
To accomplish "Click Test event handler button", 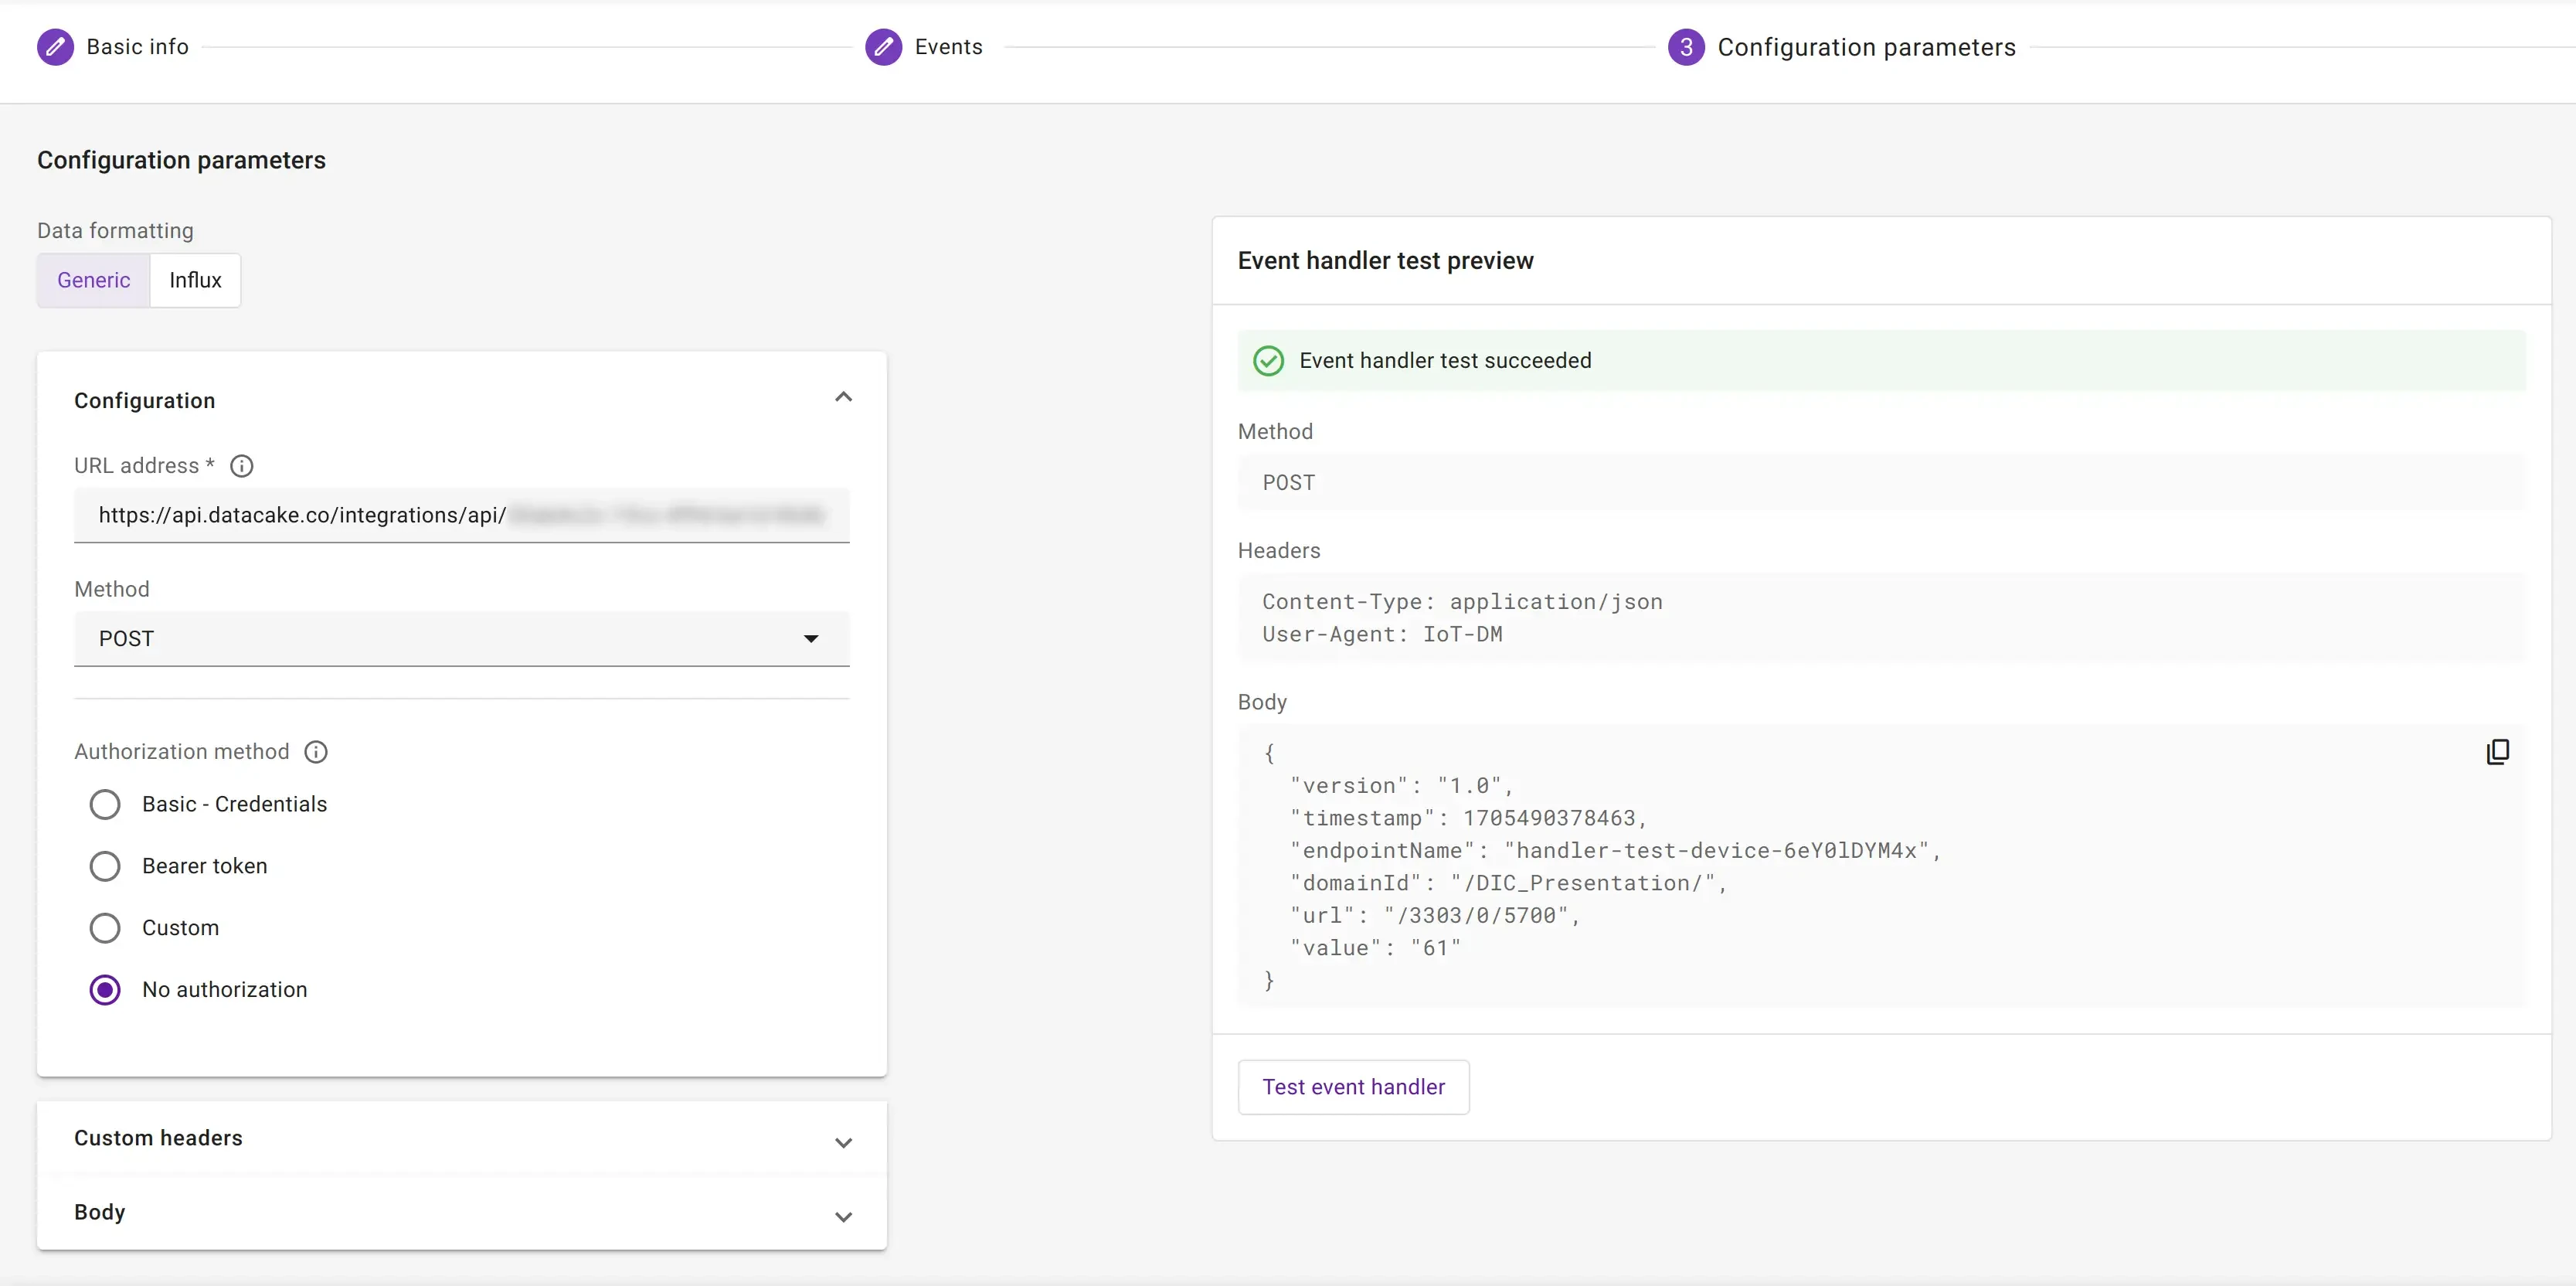I will 1353,1087.
